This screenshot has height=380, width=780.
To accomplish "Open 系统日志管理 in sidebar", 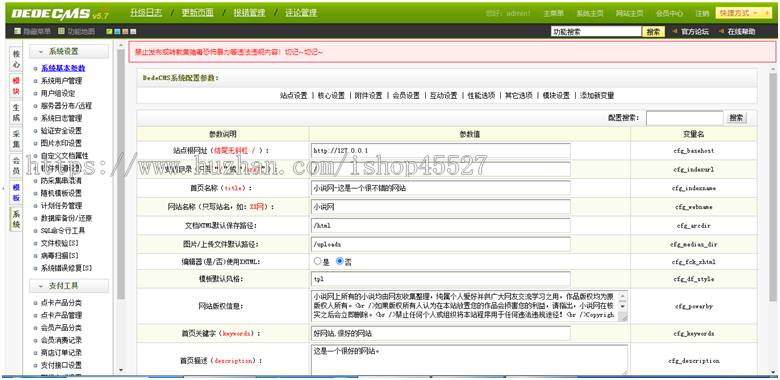I will pos(61,118).
